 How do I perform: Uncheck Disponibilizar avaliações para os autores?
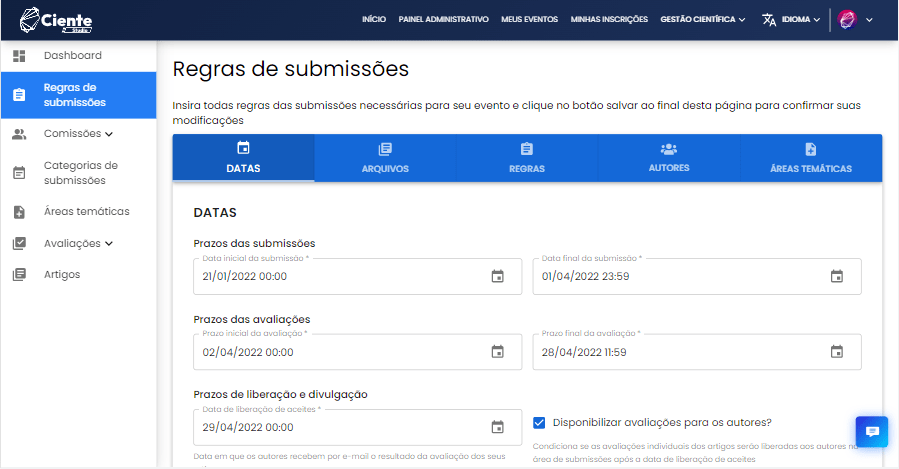539,423
